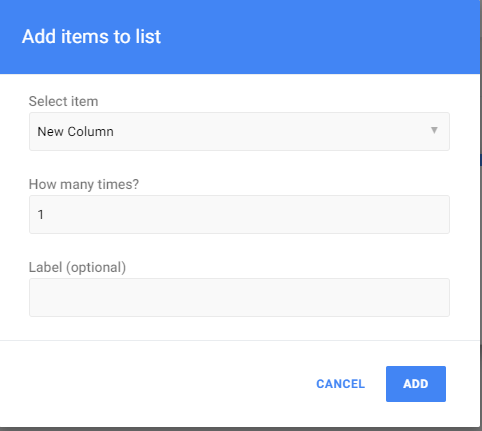The image size is (482, 431).
Task: Click the "Add items to list" title
Action: pyautogui.click(x=91, y=36)
